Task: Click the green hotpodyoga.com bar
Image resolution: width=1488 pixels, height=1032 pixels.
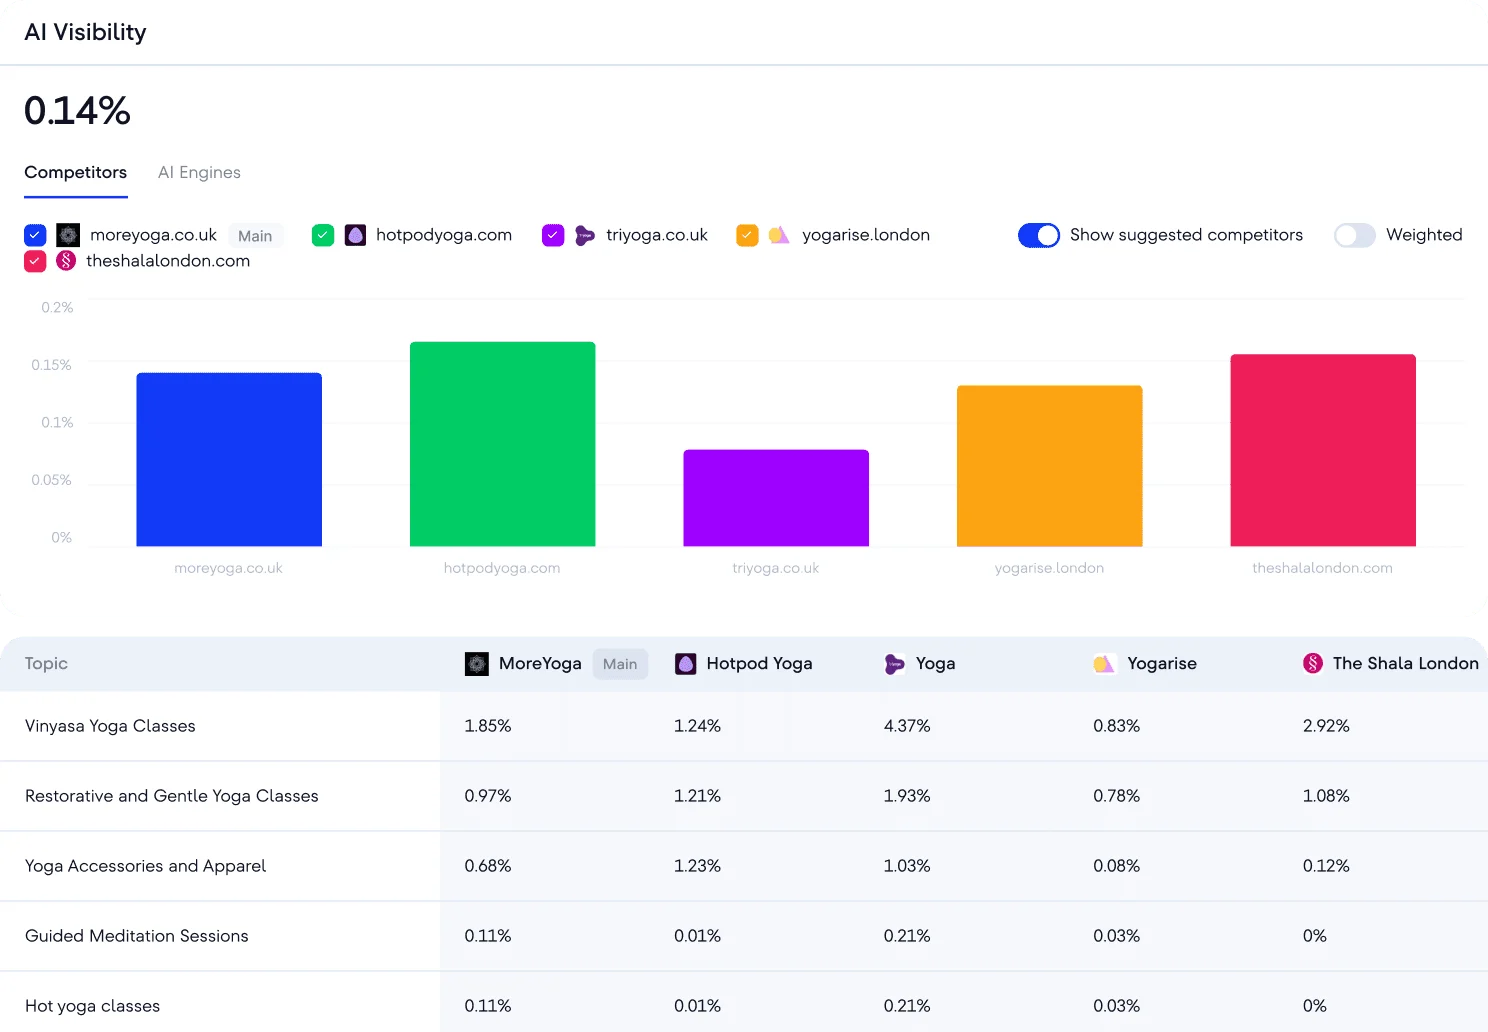Action: click(503, 444)
